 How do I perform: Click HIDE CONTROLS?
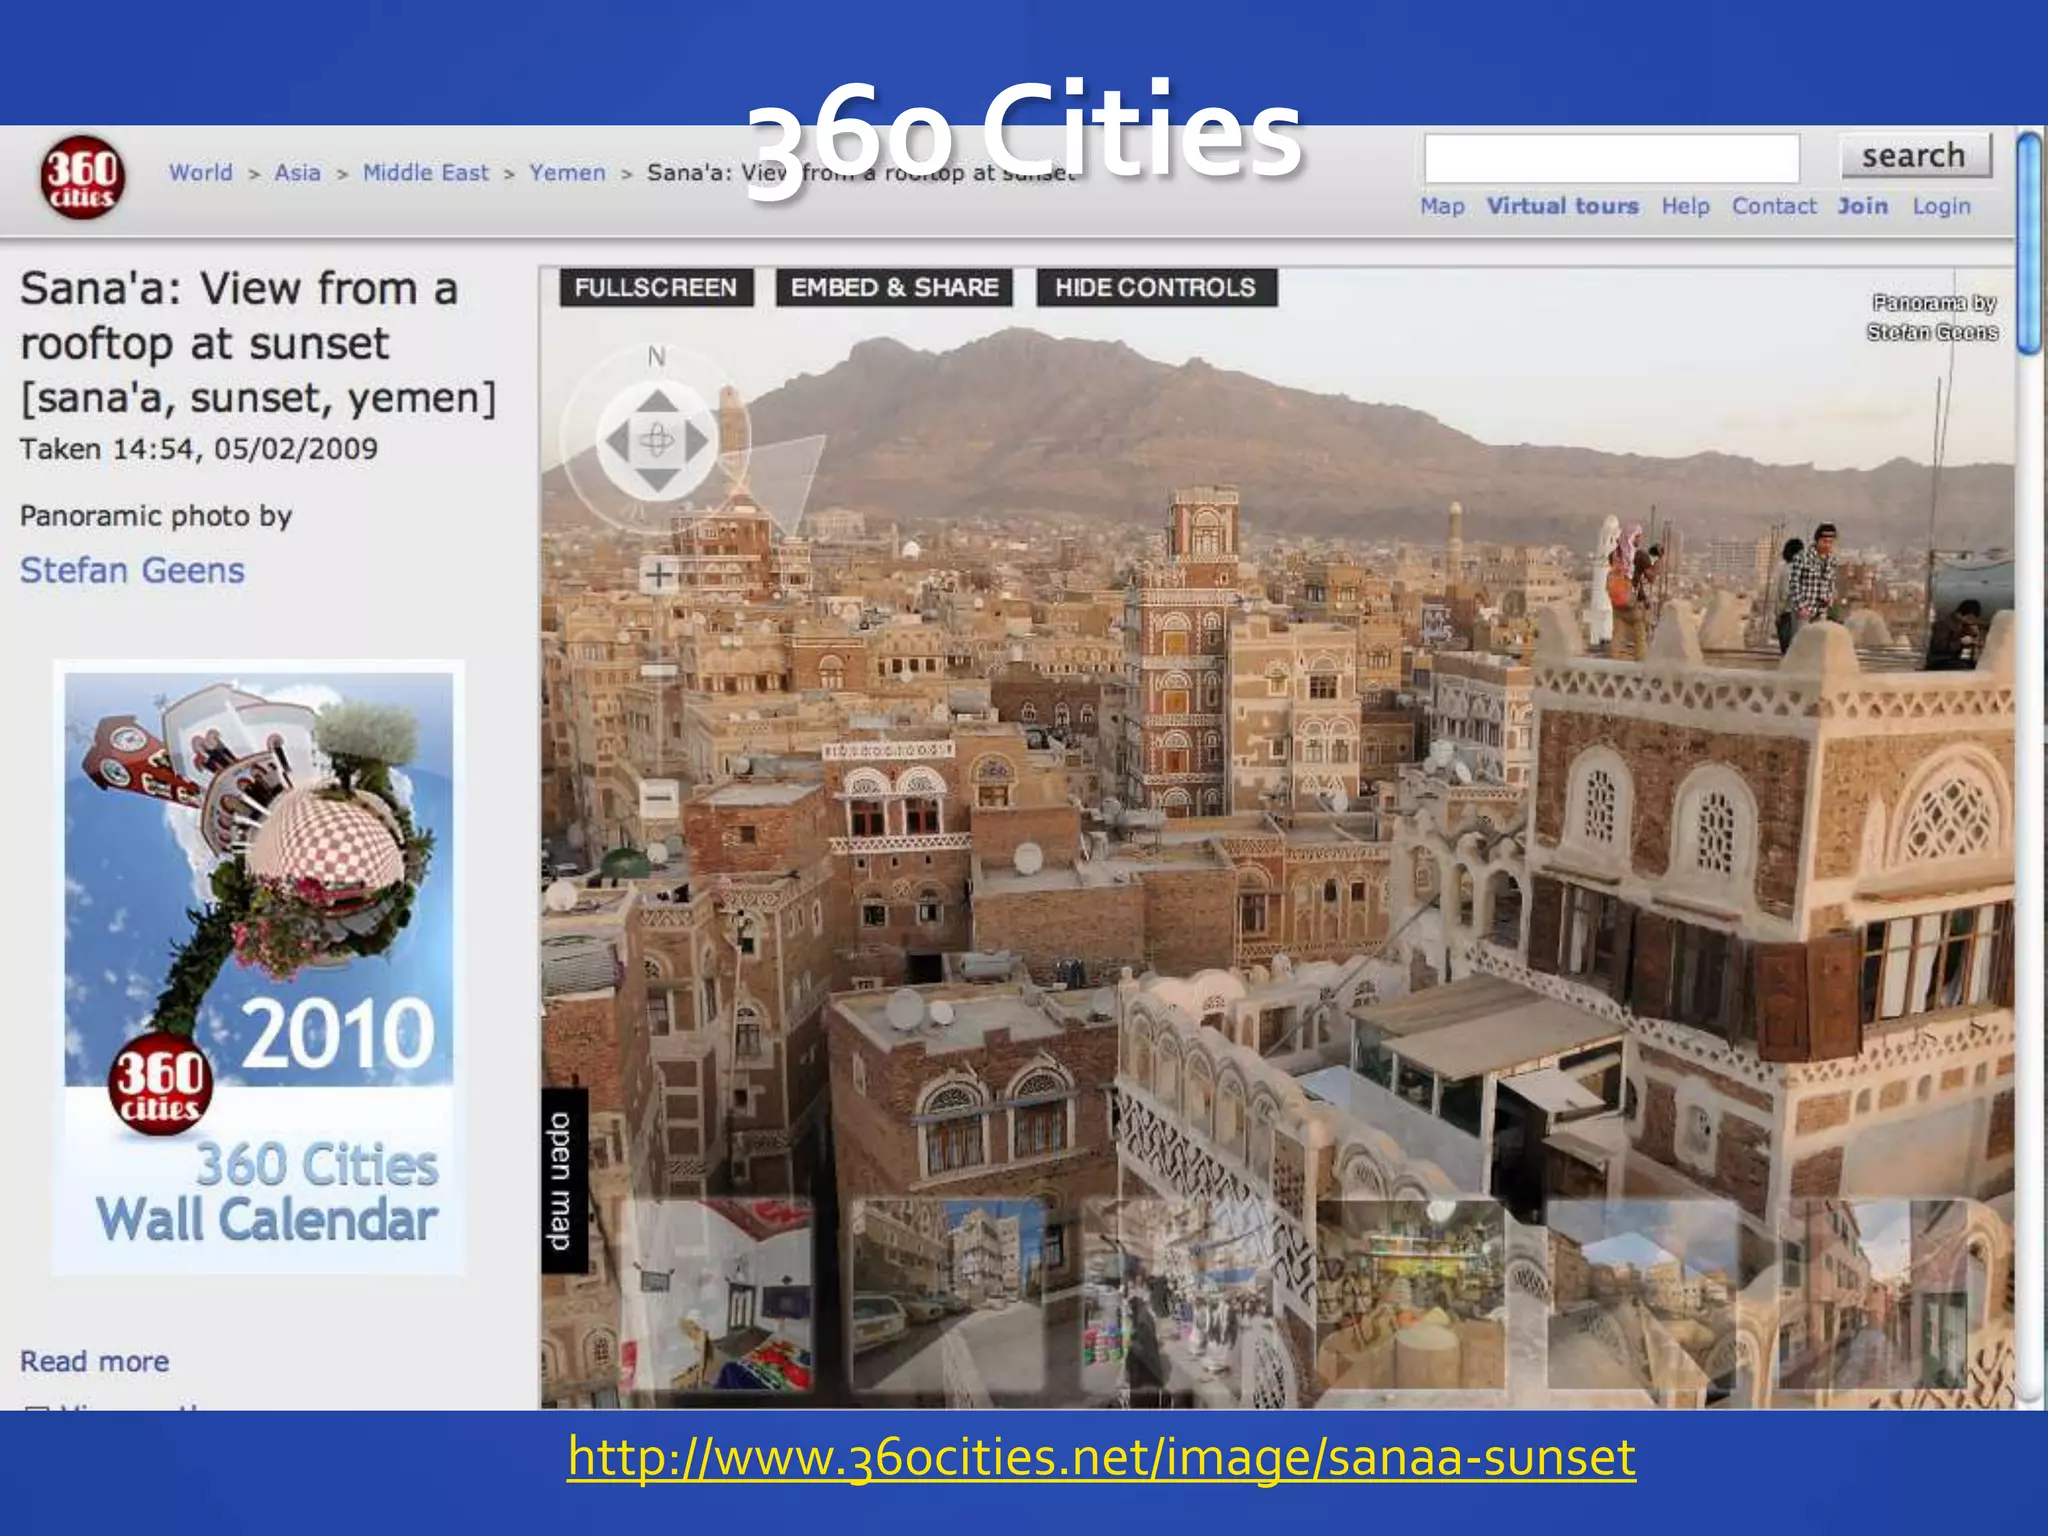click(x=1156, y=288)
